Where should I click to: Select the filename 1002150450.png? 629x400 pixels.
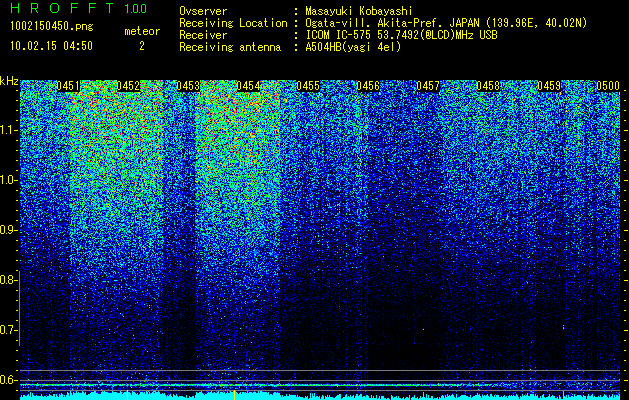click(52, 27)
